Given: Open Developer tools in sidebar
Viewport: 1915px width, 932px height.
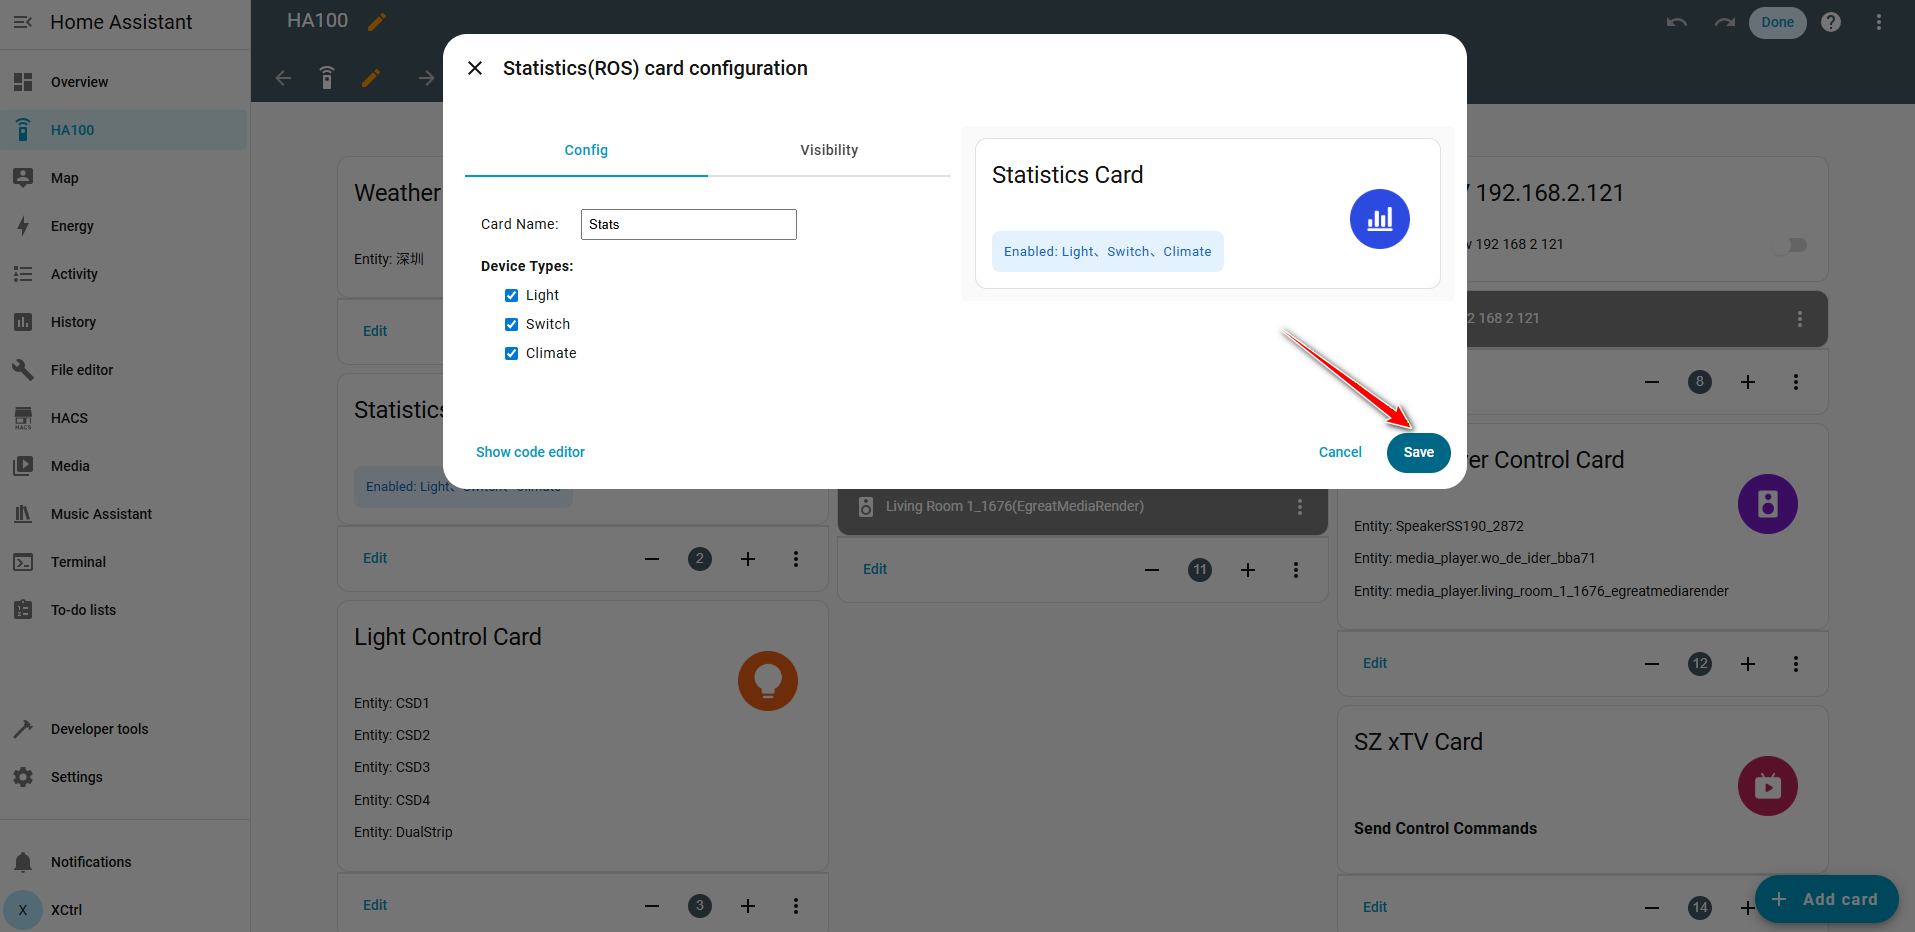Looking at the screenshot, I should coord(99,729).
